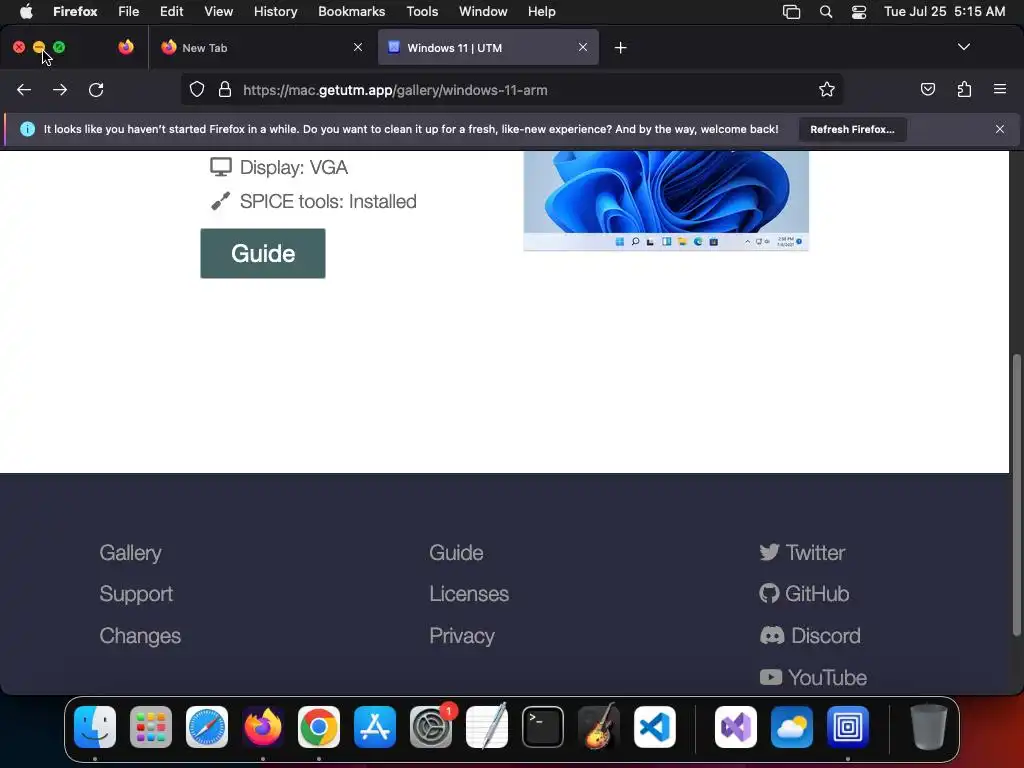This screenshot has width=1024, height=768.
Task: Close the New Tab tab
Action: [x=358, y=47]
